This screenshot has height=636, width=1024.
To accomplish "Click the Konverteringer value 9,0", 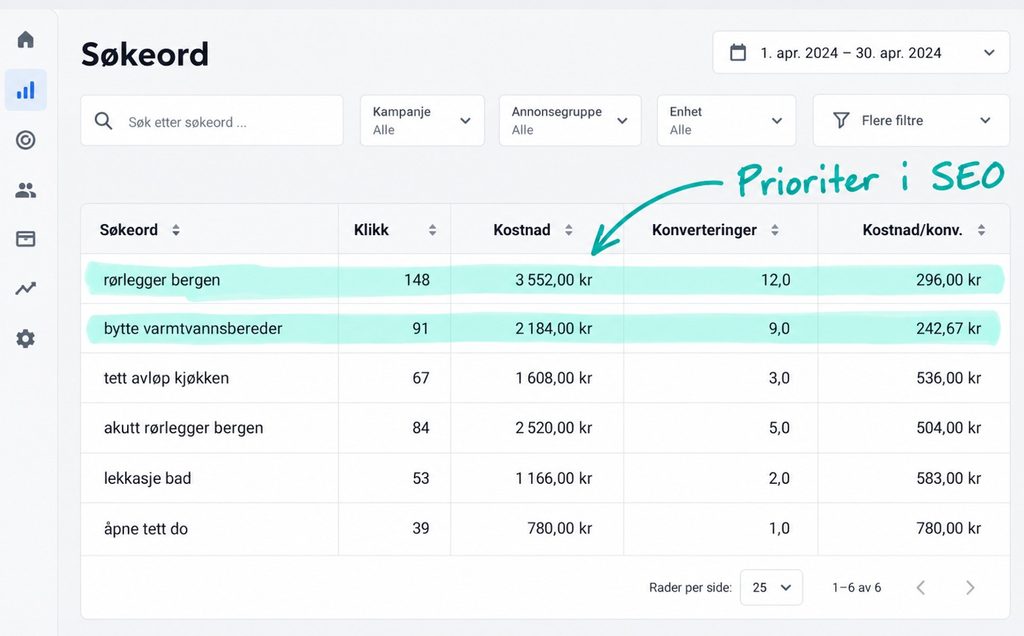I will click(779, 328).
